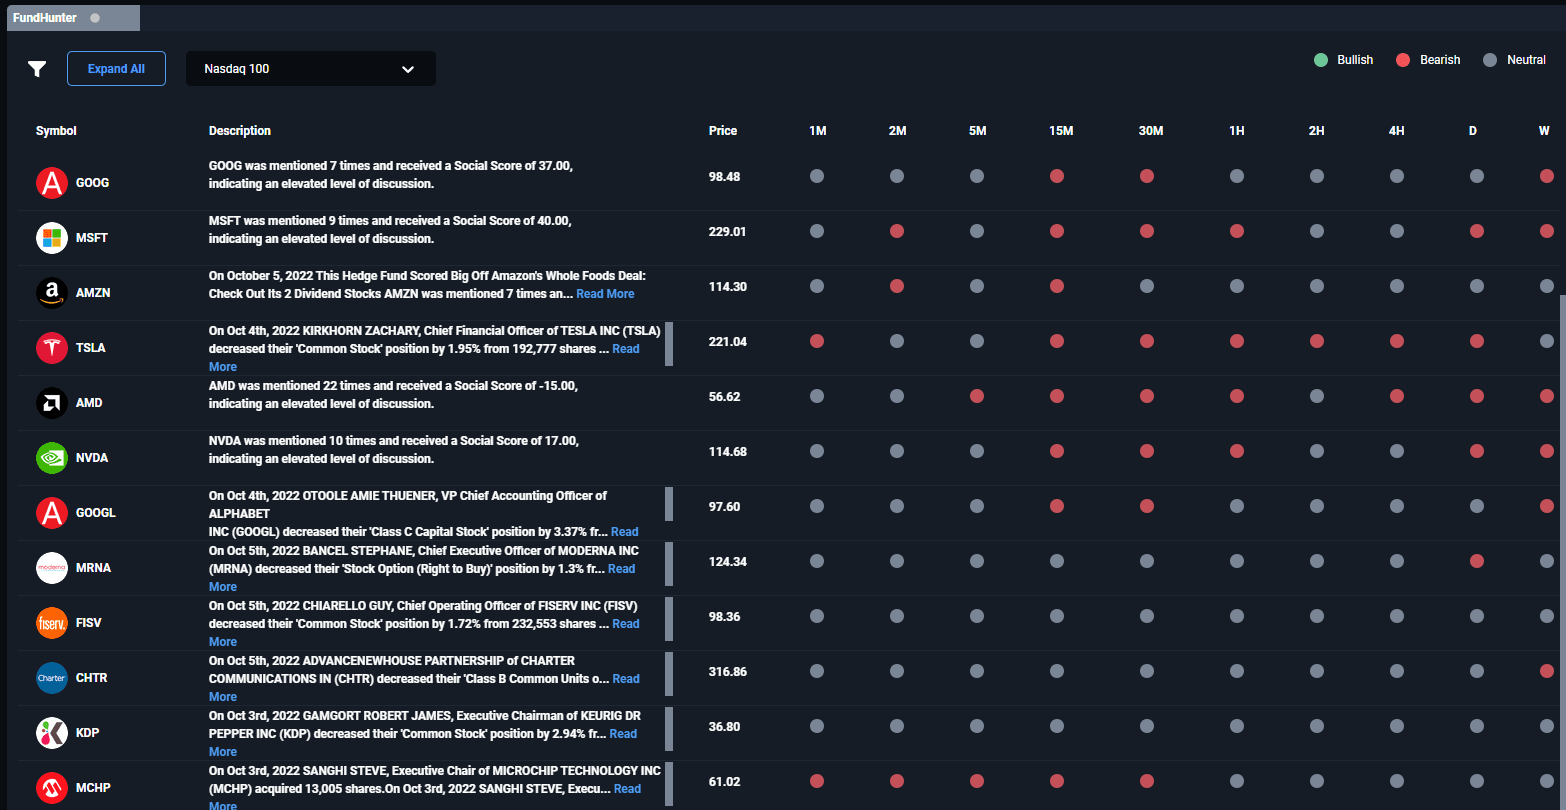The width and height of the screenshot is (1566, 810).
Task: Expand the GOOGL description gray bar
Action: [x=669, y=504]
